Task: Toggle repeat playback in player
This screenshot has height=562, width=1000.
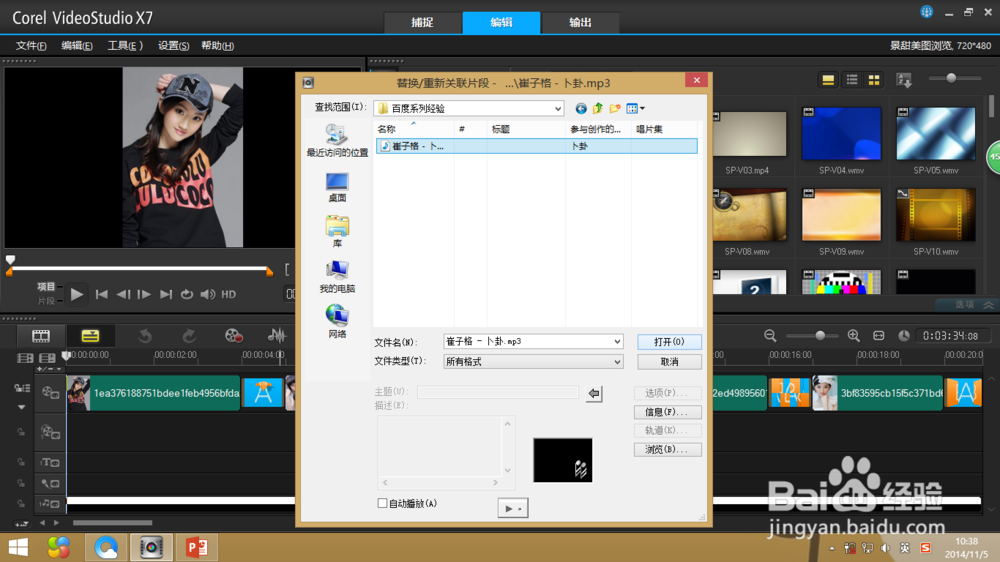Action: pyautogui.click(x=187, y=294)
